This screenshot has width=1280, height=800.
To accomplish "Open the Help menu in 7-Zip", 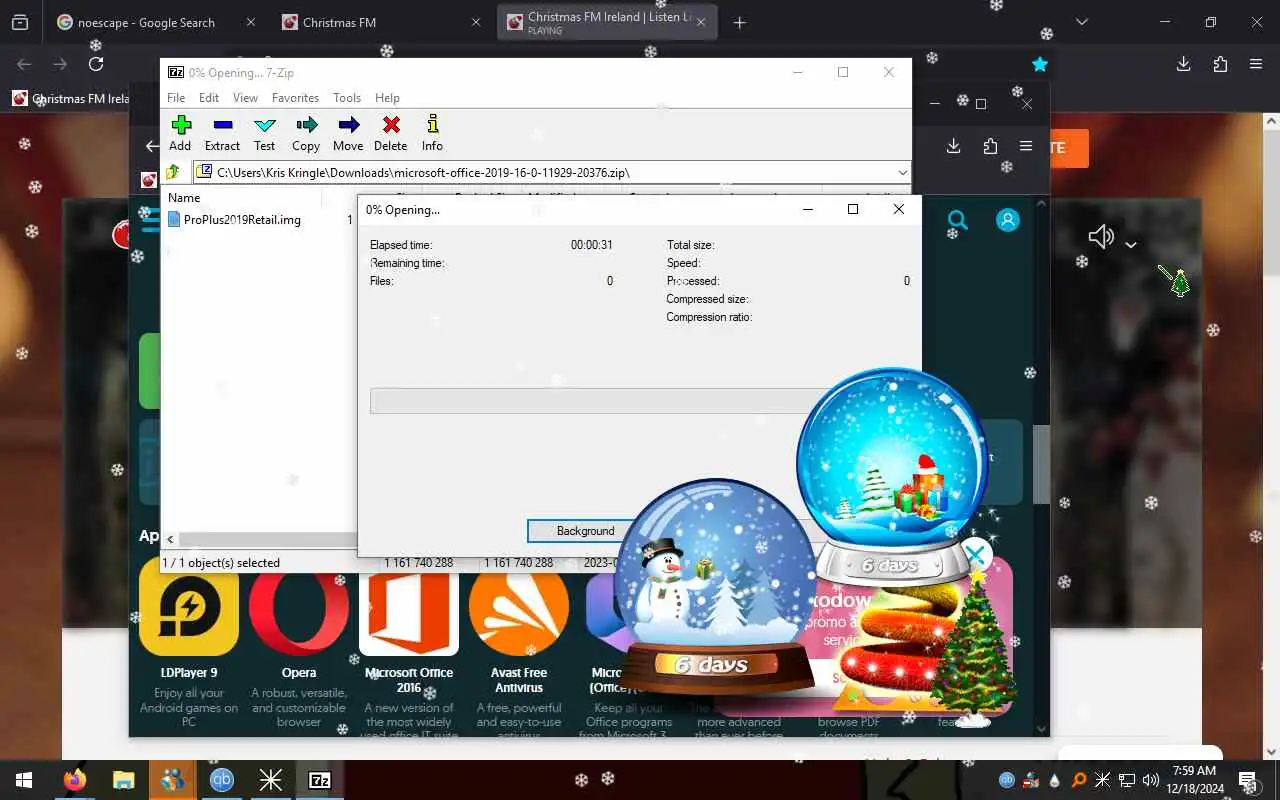I will (x=387, y=98).
